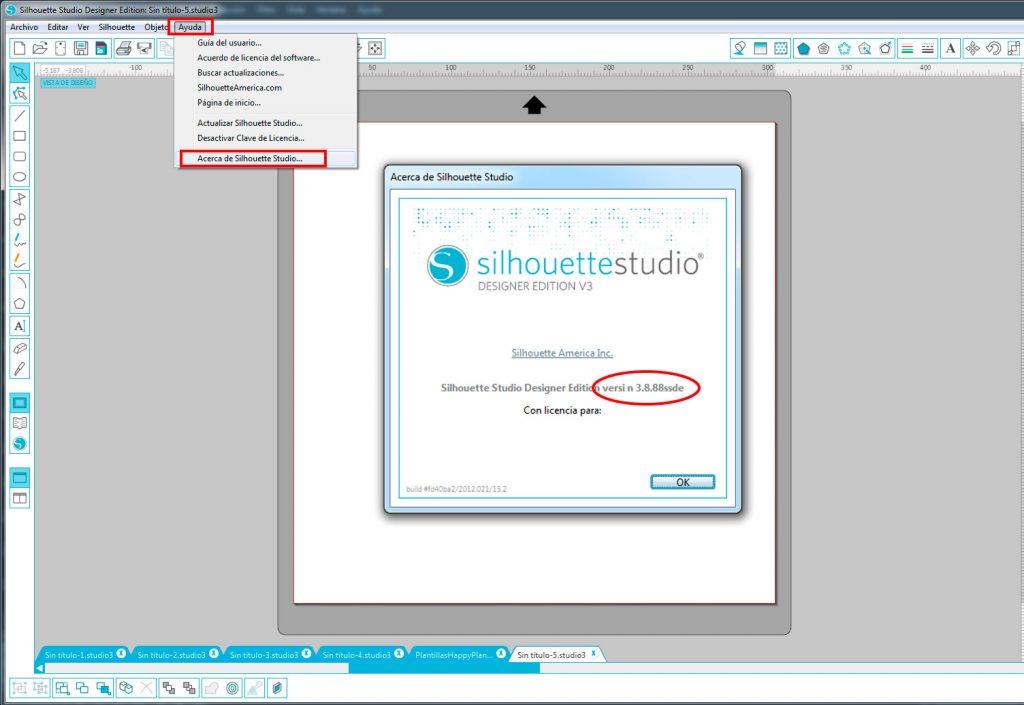
Task: Choose the Select arrow tool
Action: coord(20,72)
